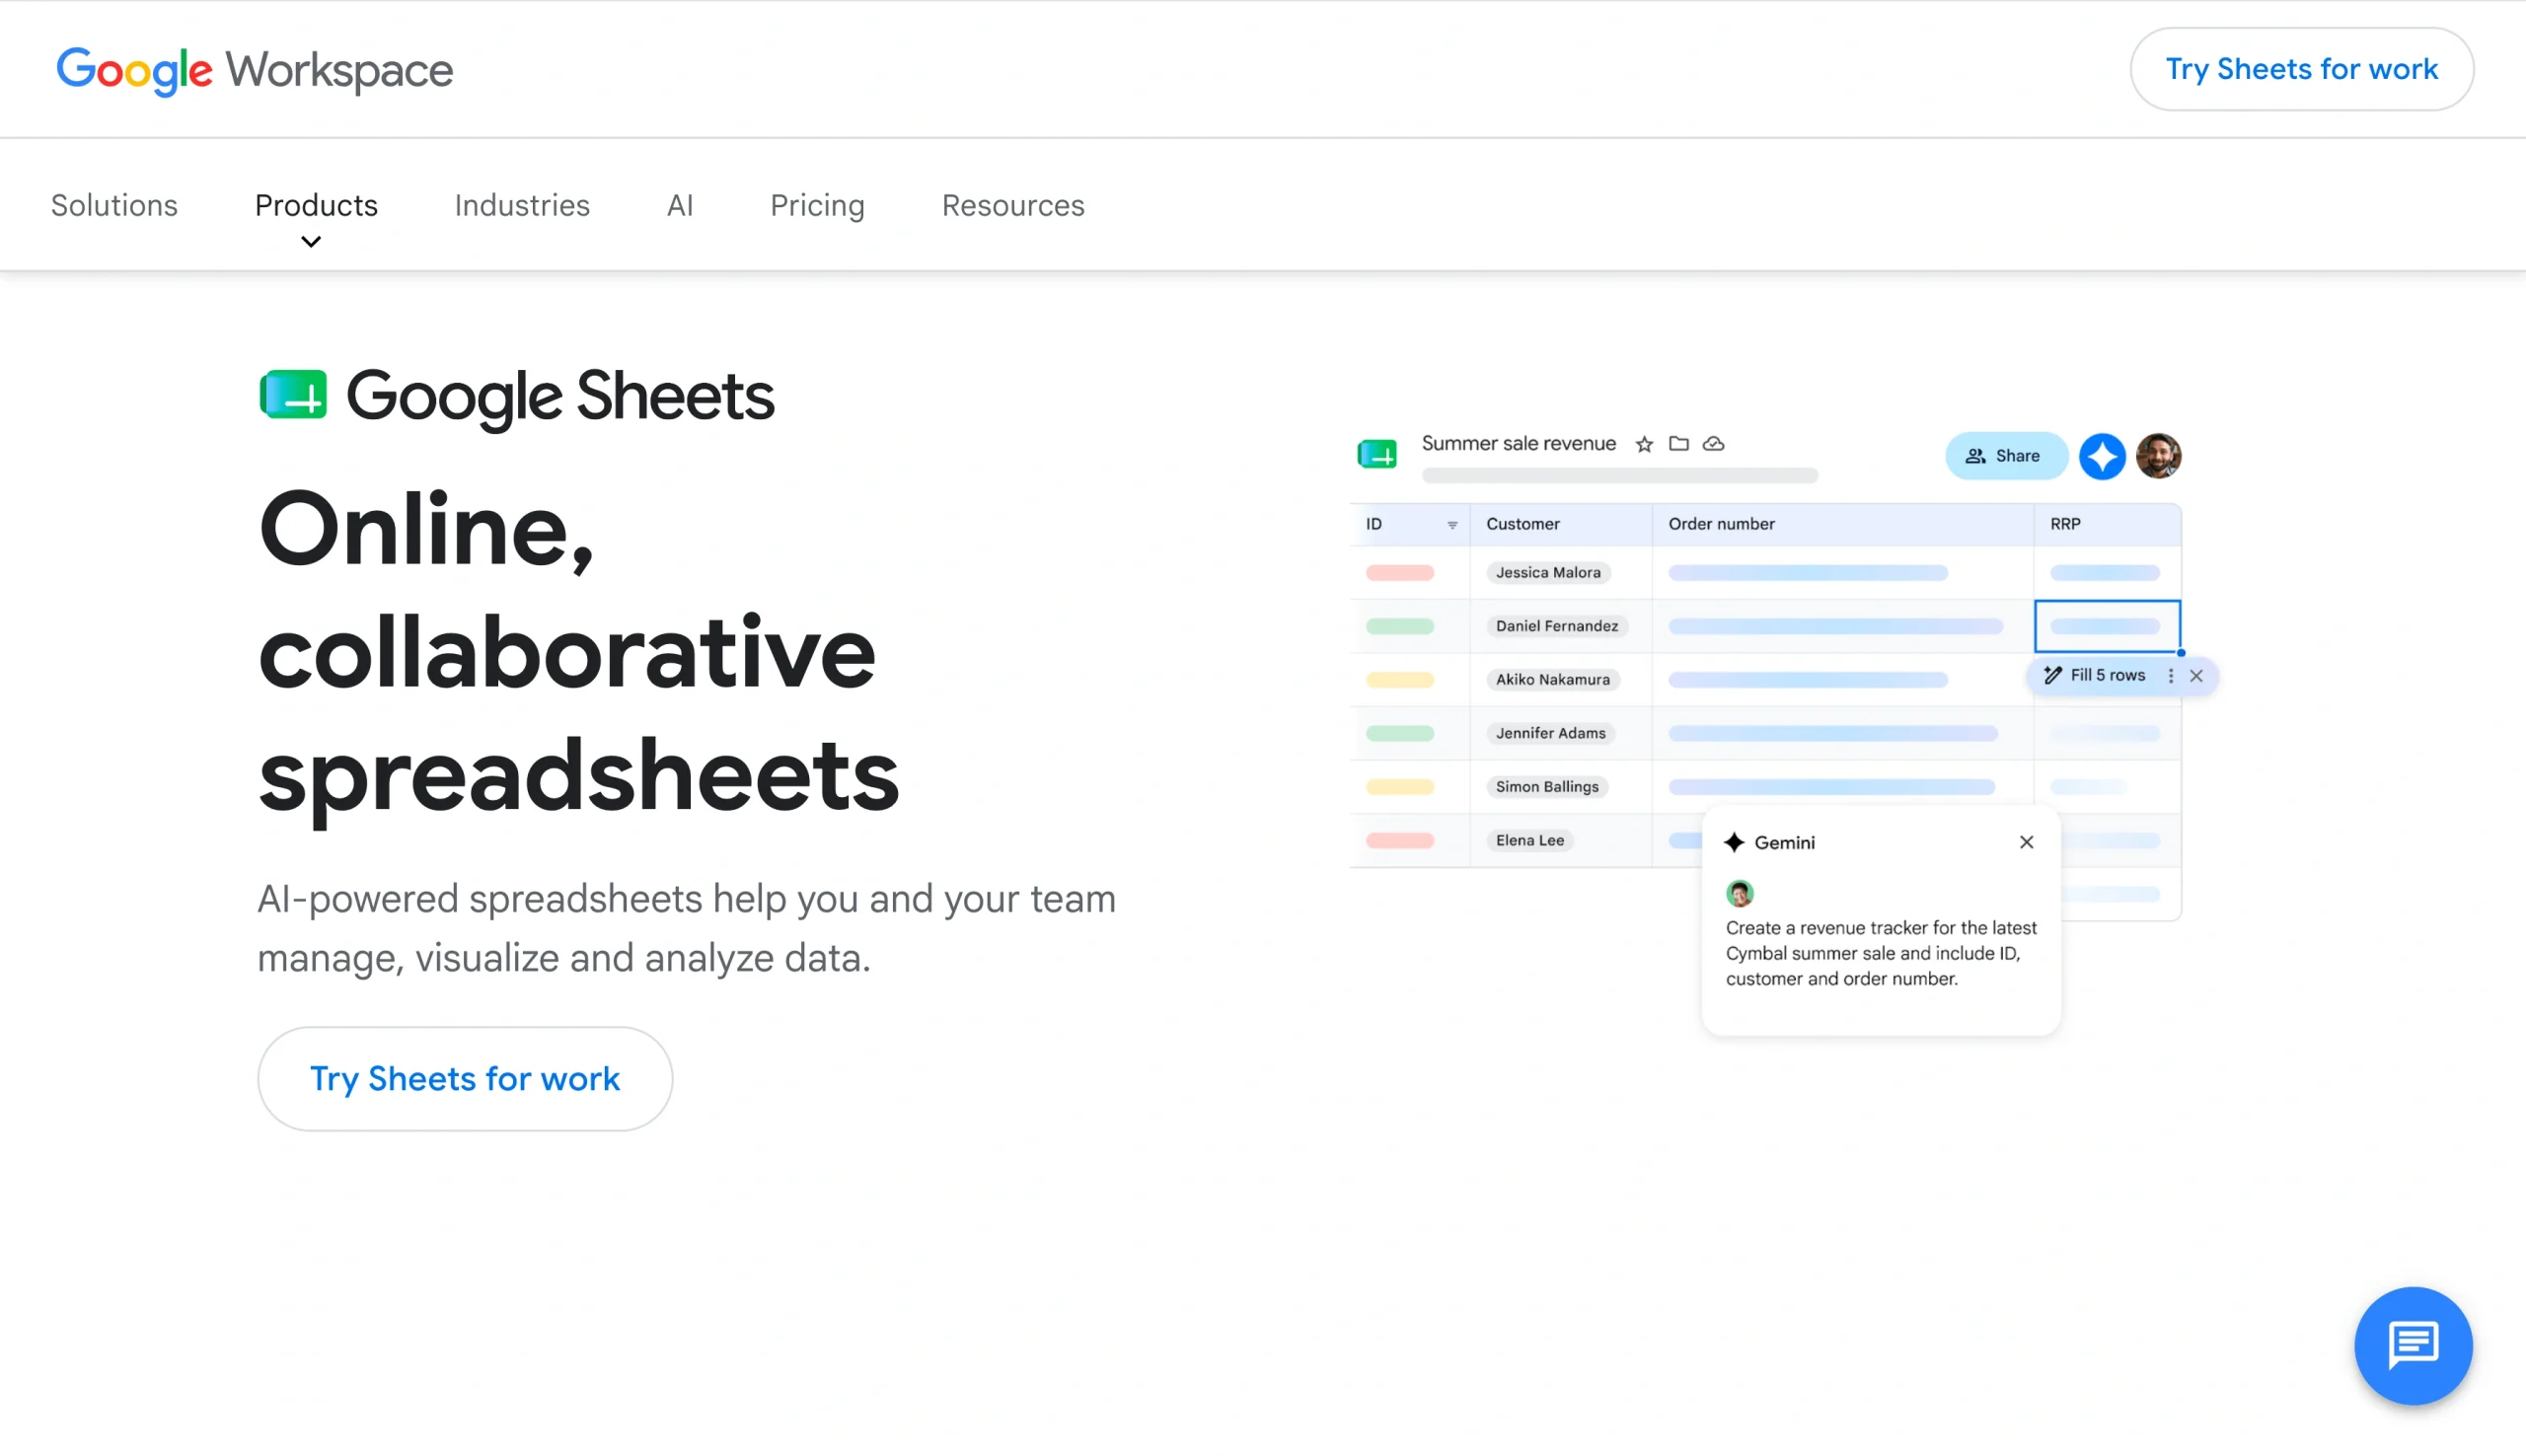Click the Fill 5 rows label
2526x1456 pixels.
[2107, 675]
